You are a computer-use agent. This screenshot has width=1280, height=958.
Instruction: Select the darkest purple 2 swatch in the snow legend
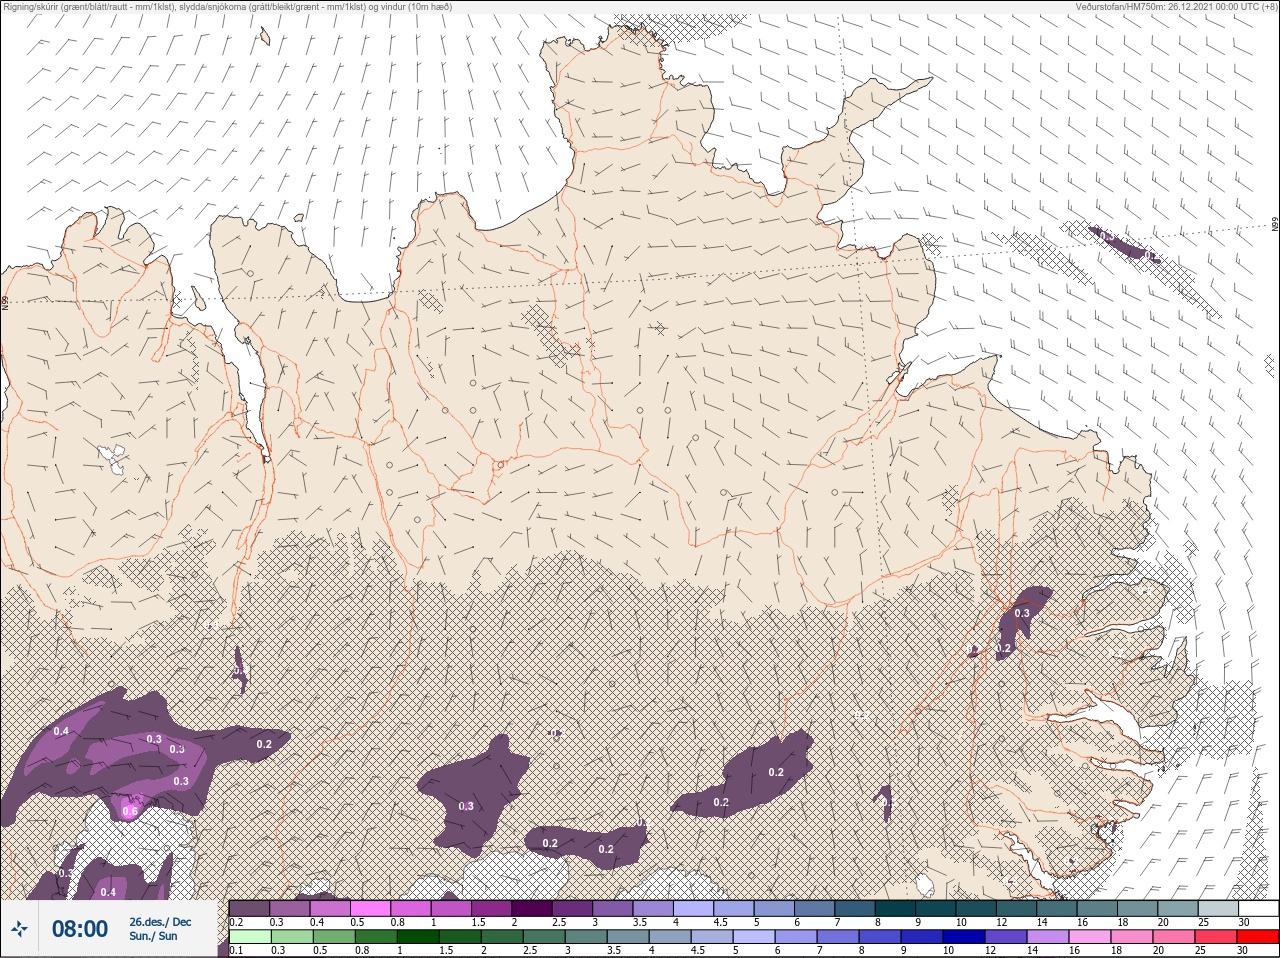coord(532,908)
